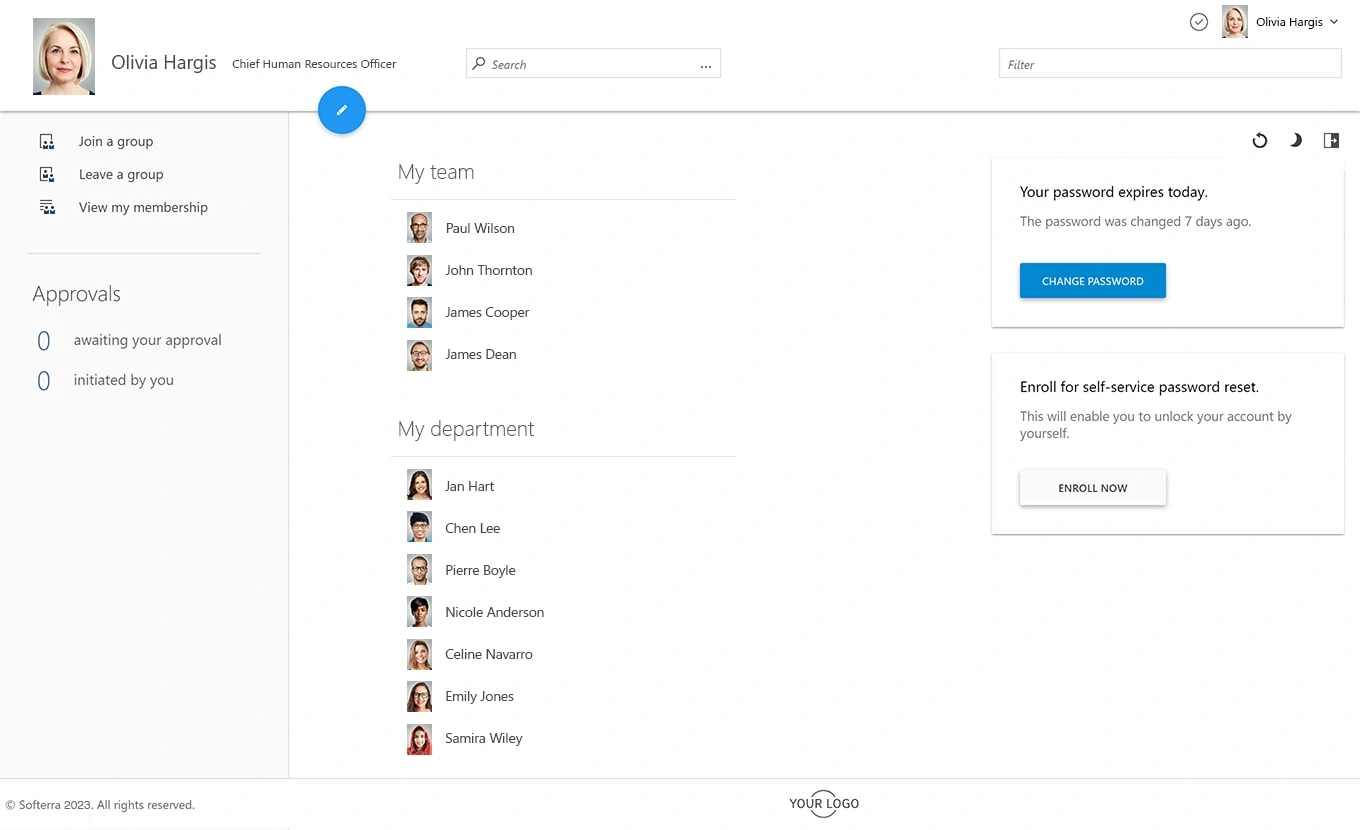Click the Change Password button

(x=1092, y=281)
